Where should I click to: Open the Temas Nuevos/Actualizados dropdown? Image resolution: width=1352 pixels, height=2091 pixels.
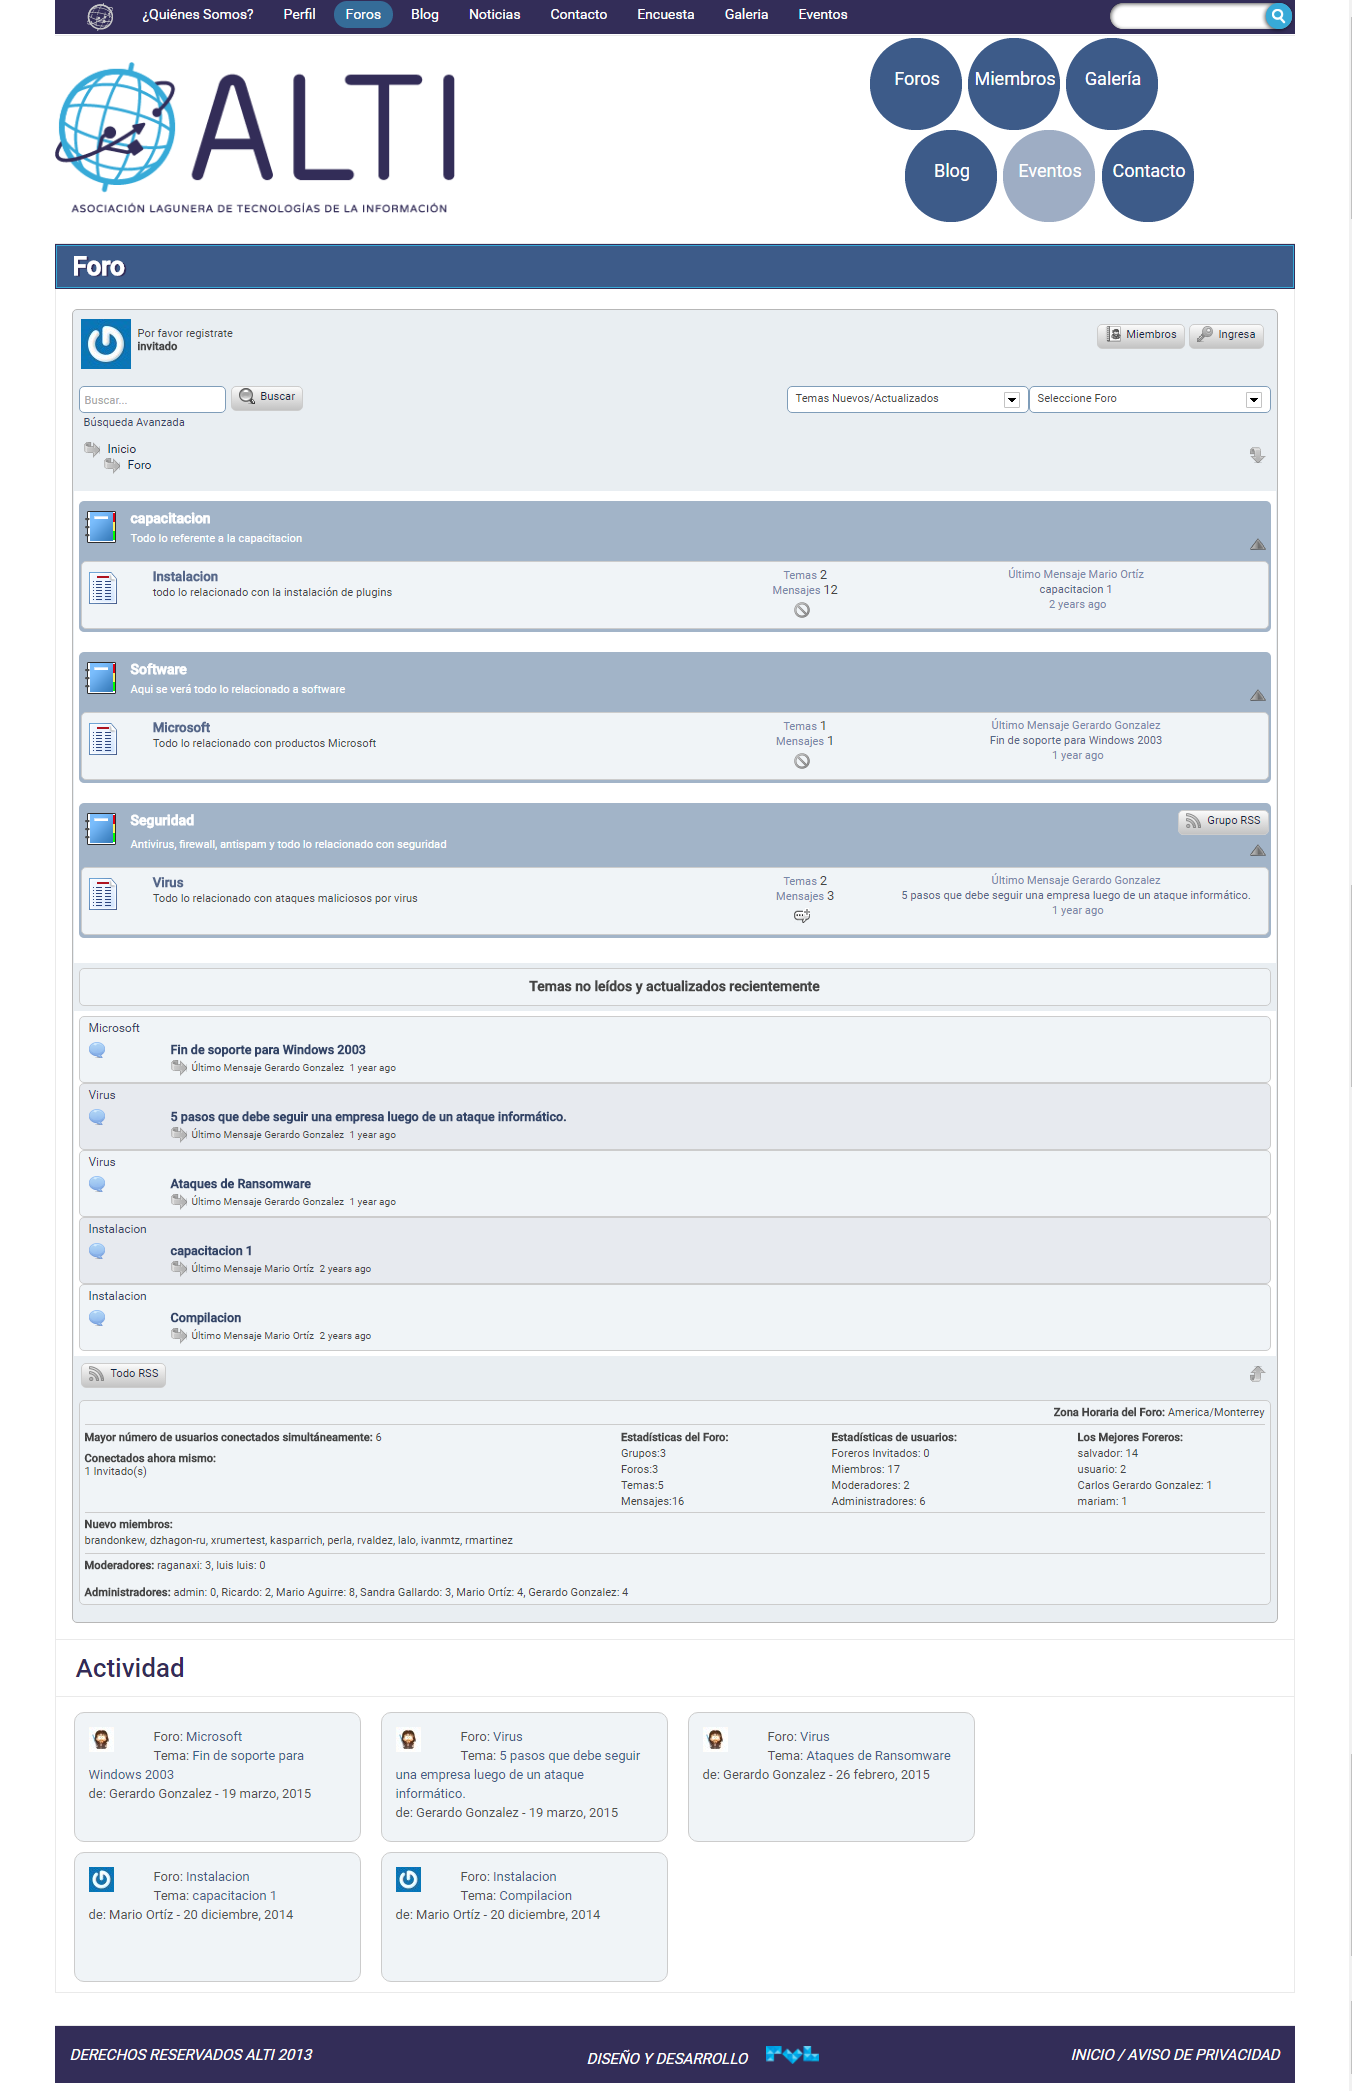tap(906, 399)
